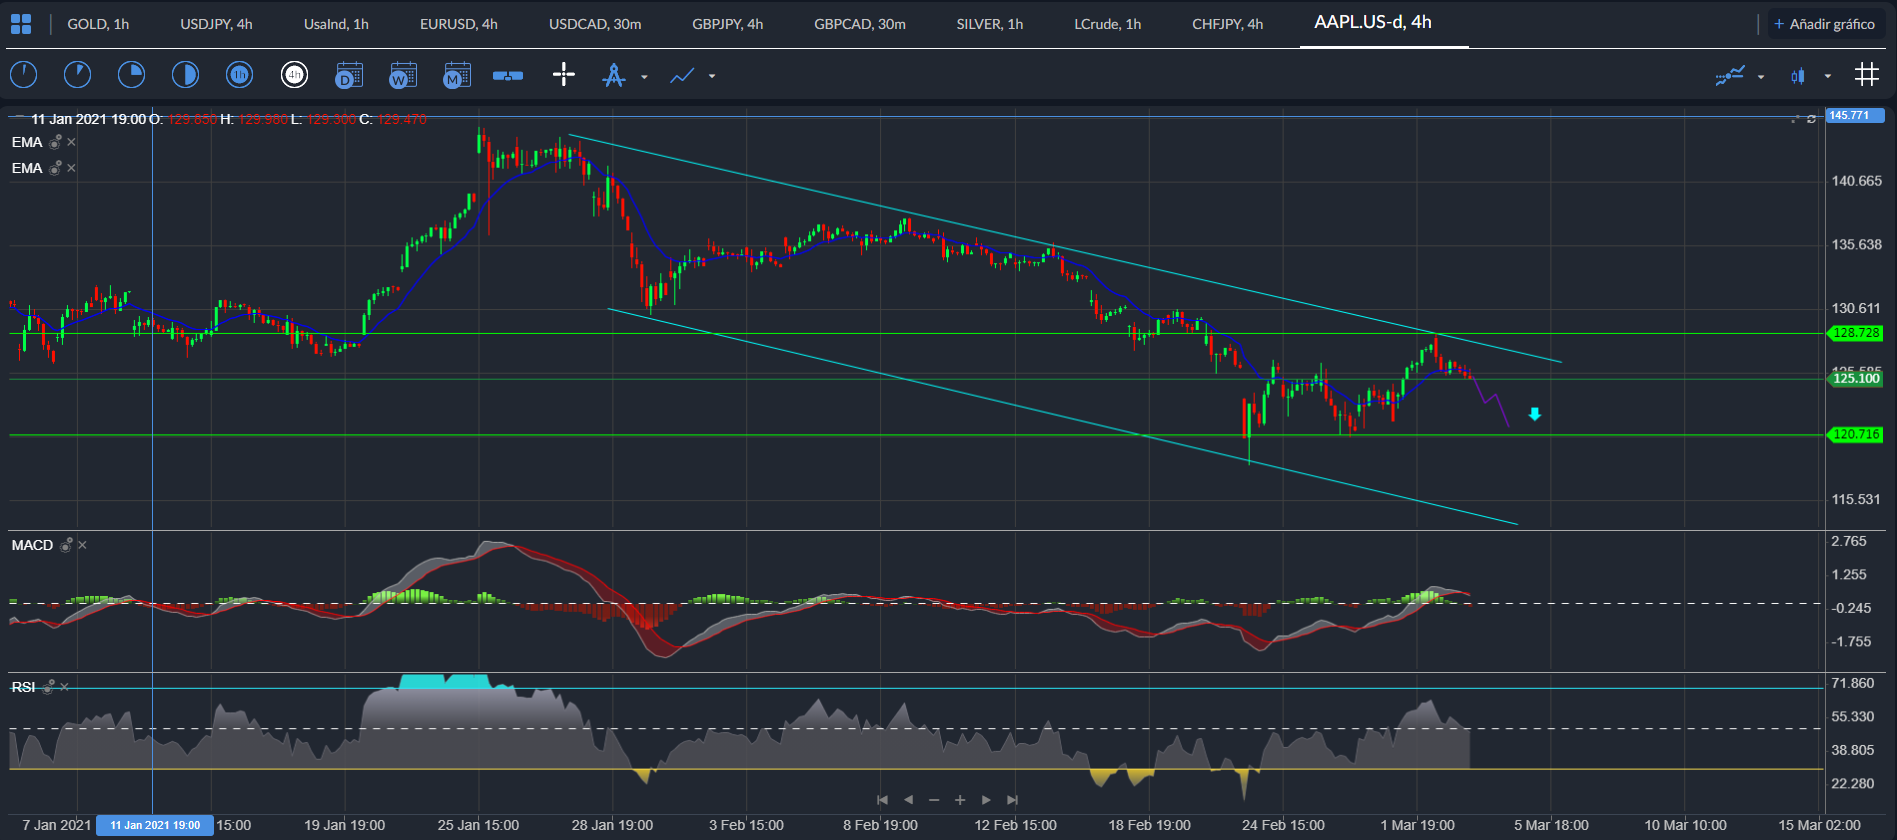Toggle the chart grid lines
The height and width of the screenshot is (840, 1897).
click(1867, 74)
